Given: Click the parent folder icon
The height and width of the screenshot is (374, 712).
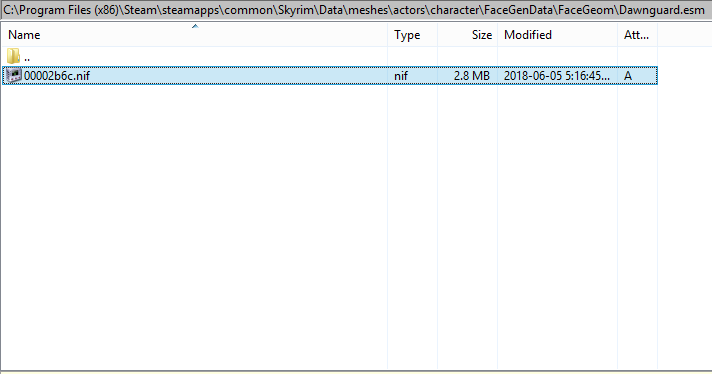Looking at the screenshot, I should pos(13,56).
